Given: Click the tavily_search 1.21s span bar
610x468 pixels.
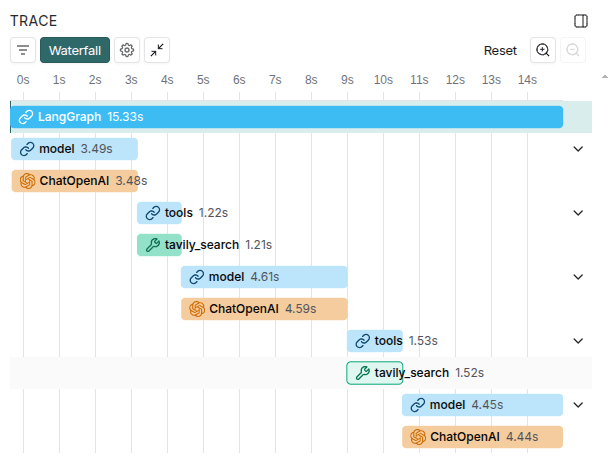Looking at the screenshot, I should point(159,245).
